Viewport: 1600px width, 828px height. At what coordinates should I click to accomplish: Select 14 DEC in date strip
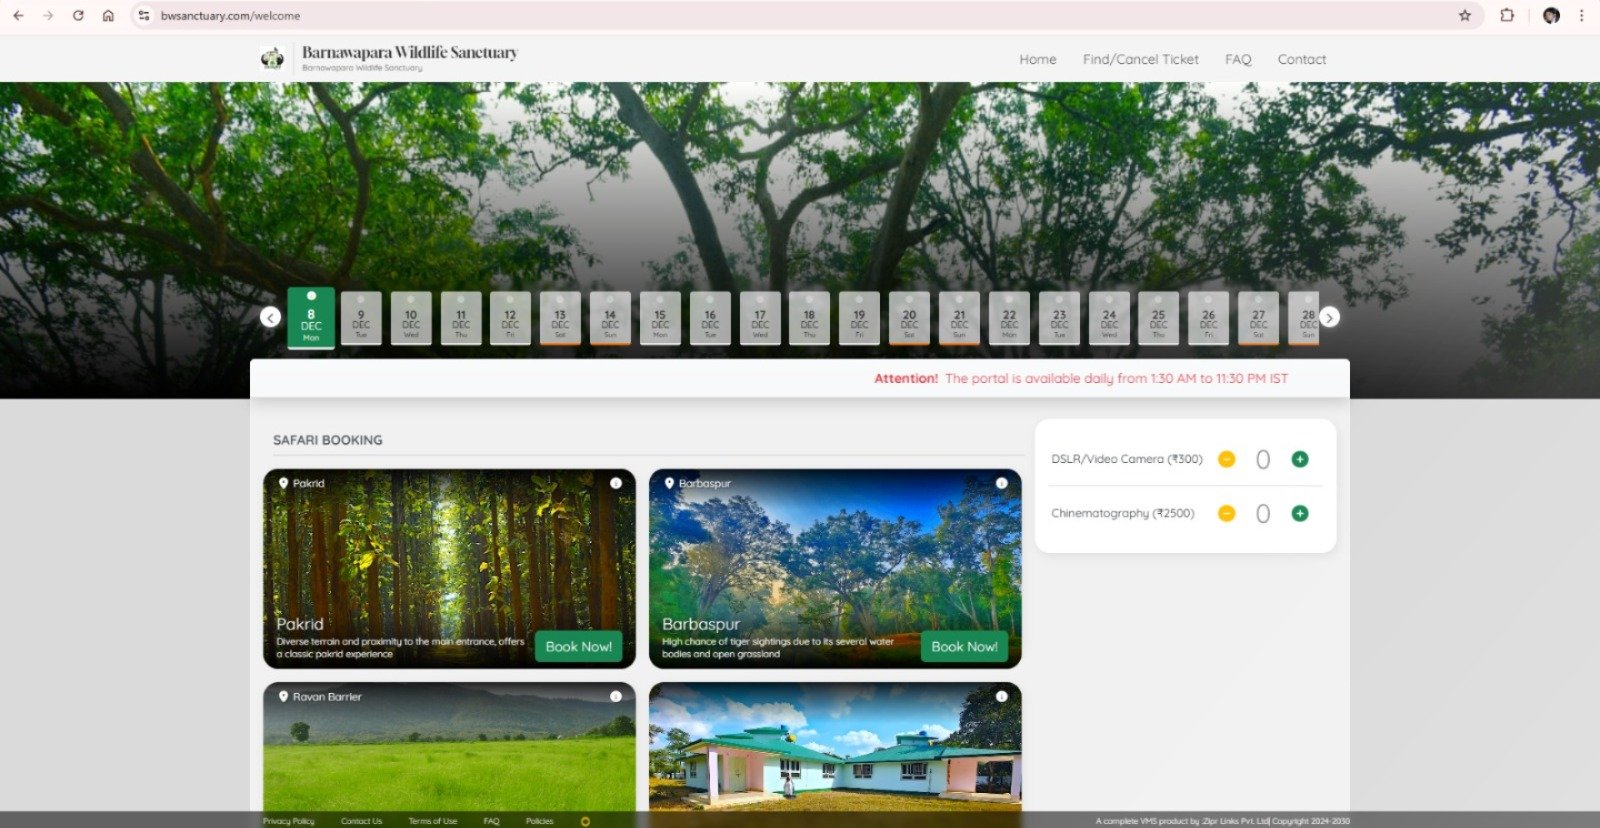(x=610, y=319)
